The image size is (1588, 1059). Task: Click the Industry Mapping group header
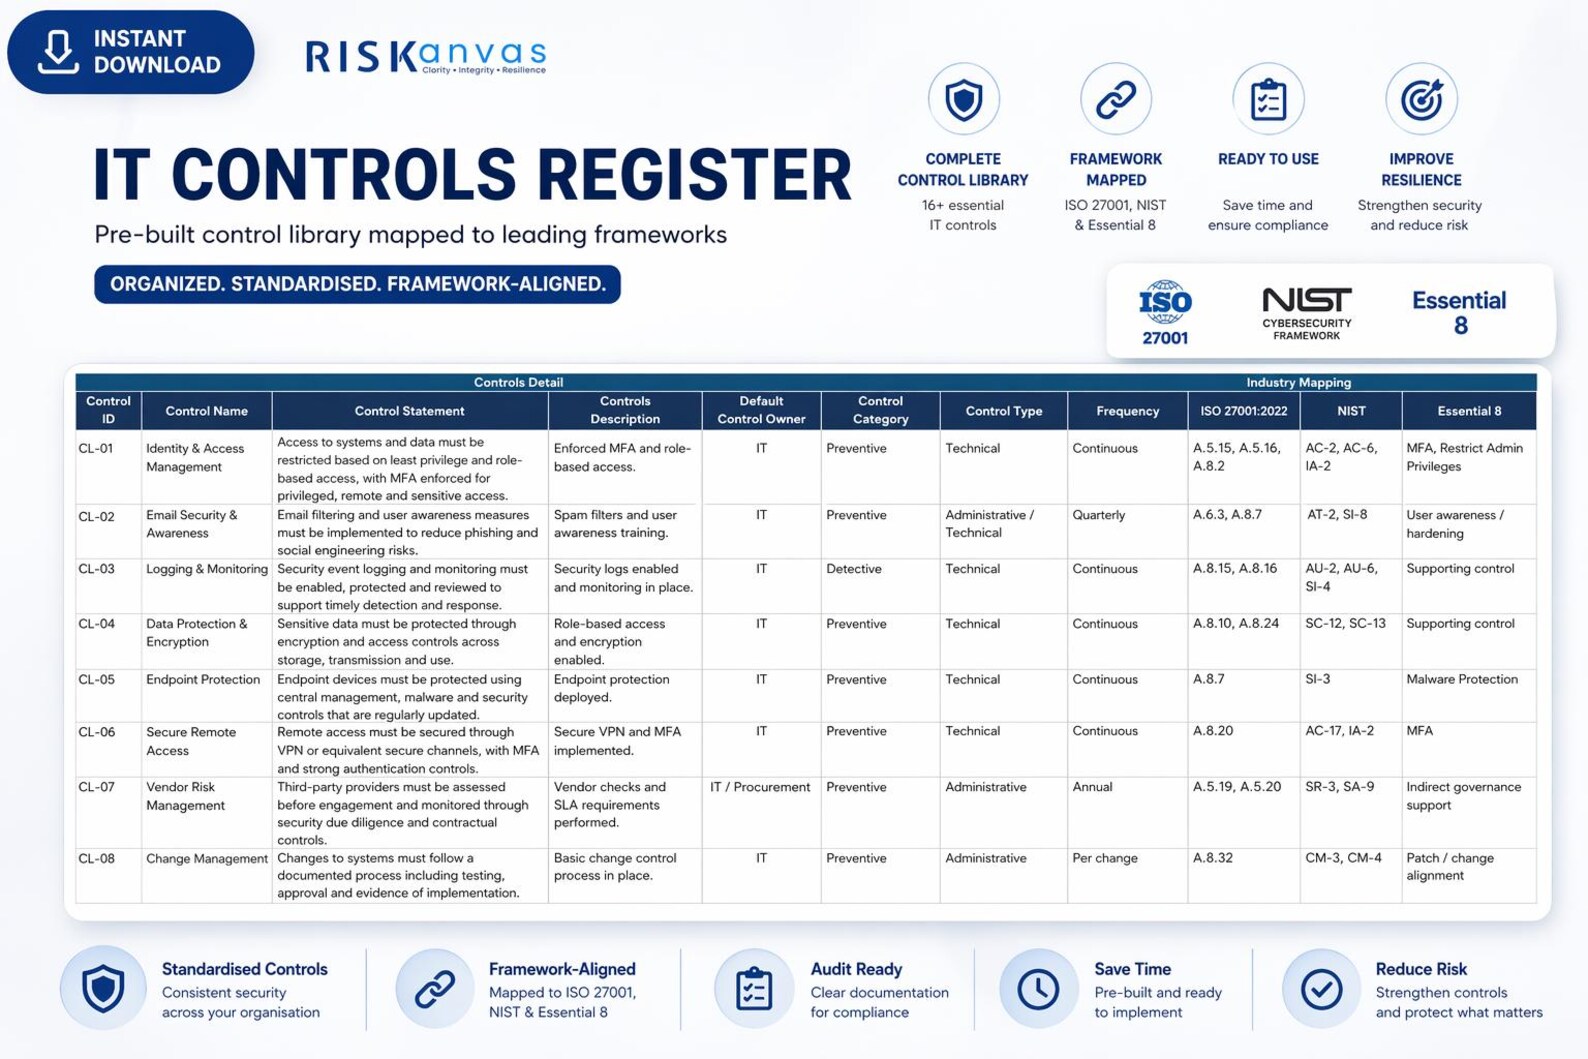tap(1298, 382)
